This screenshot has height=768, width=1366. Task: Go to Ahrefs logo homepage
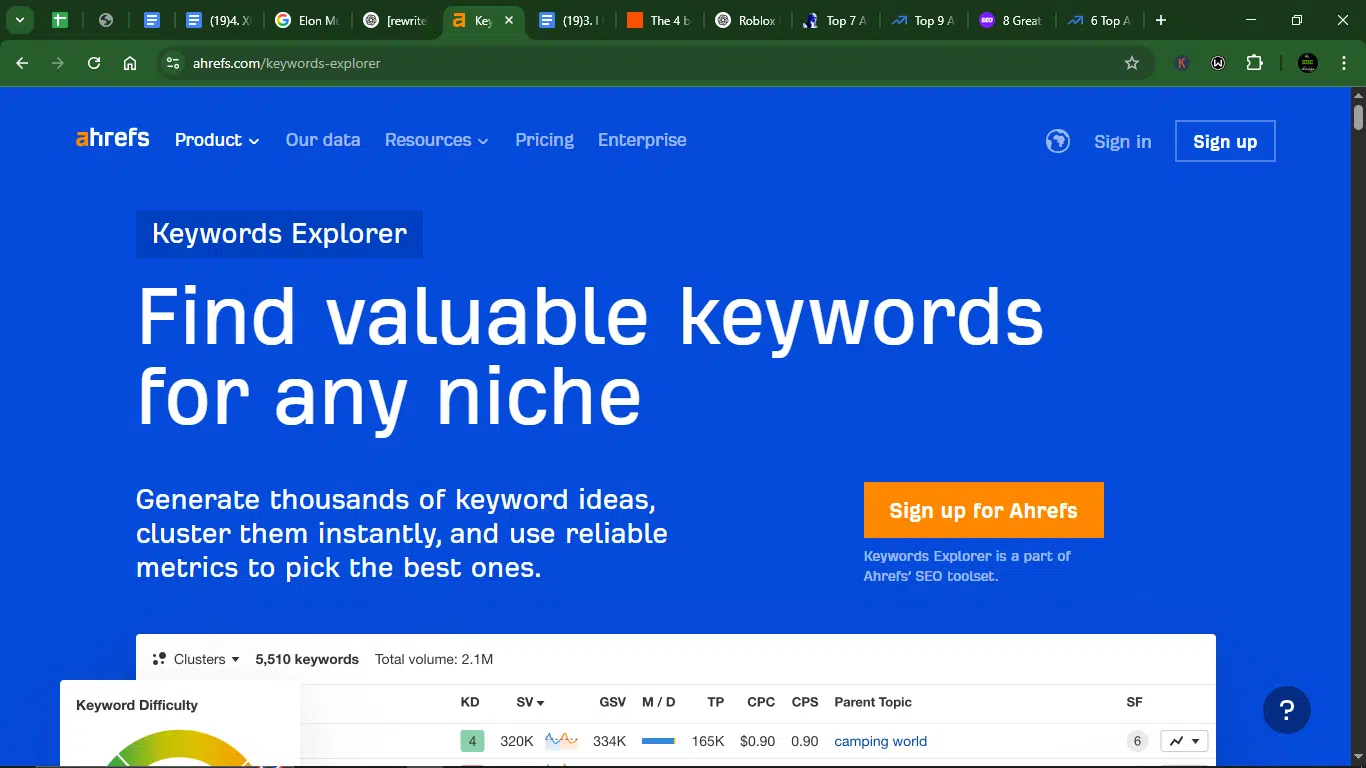pyautogui.click(x=113, y=138)
